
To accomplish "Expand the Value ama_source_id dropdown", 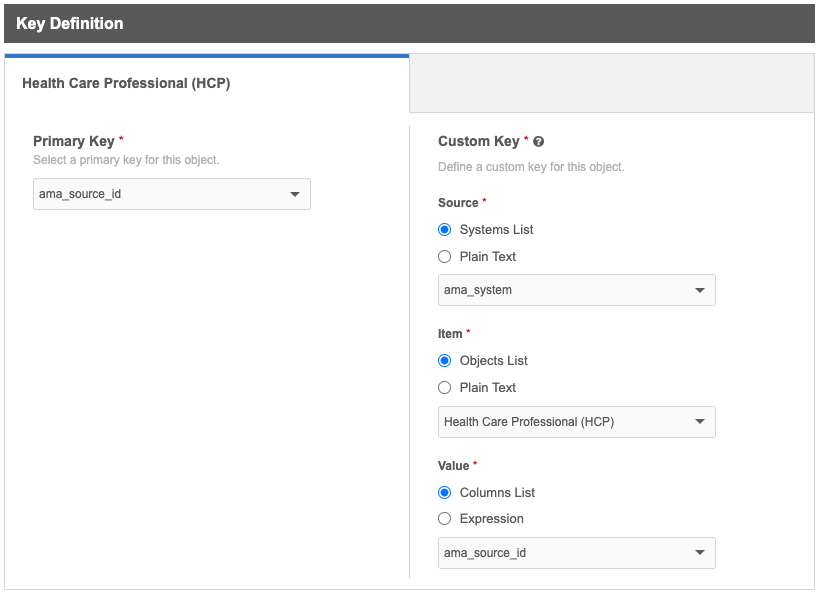I will click(577, 553).
